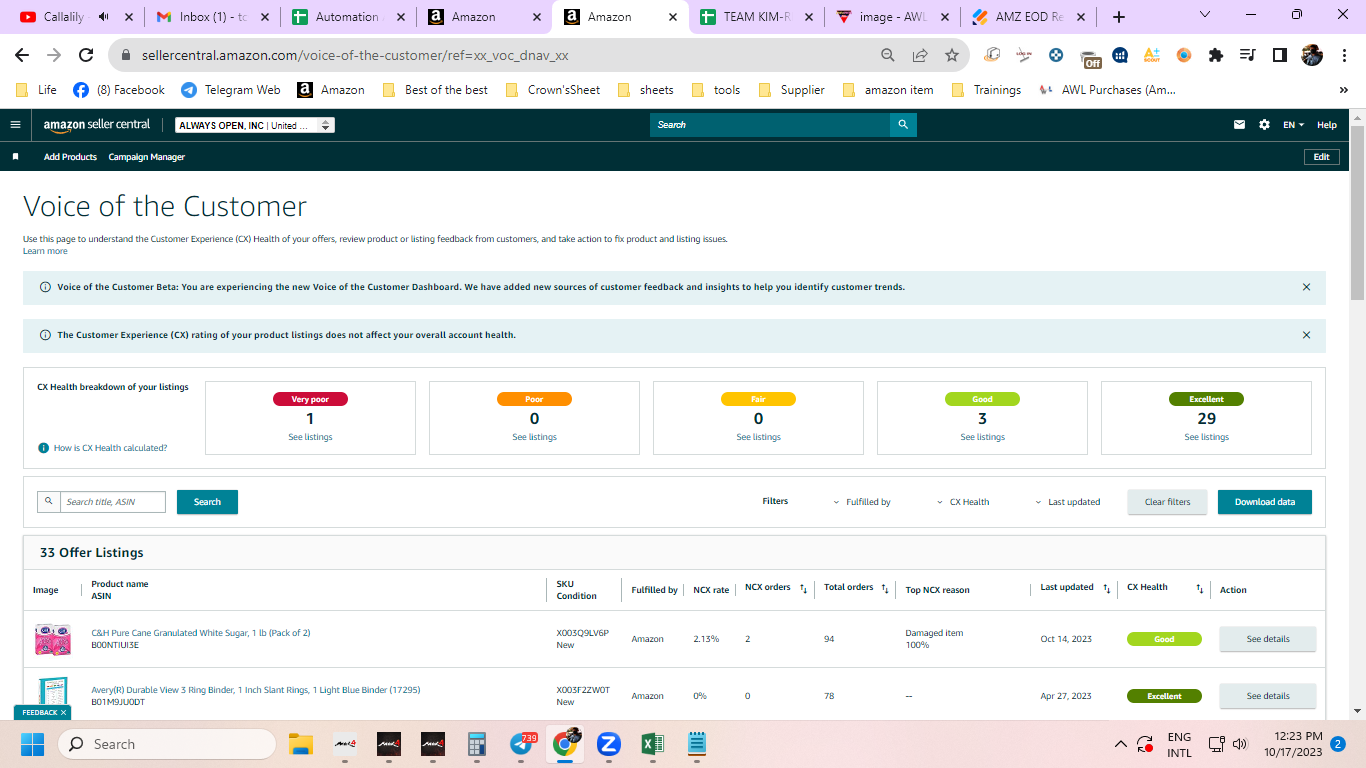The width and height of the screenshot is (1366, 768).
Task: Open the media control playlist icon
Action: 1247,55
